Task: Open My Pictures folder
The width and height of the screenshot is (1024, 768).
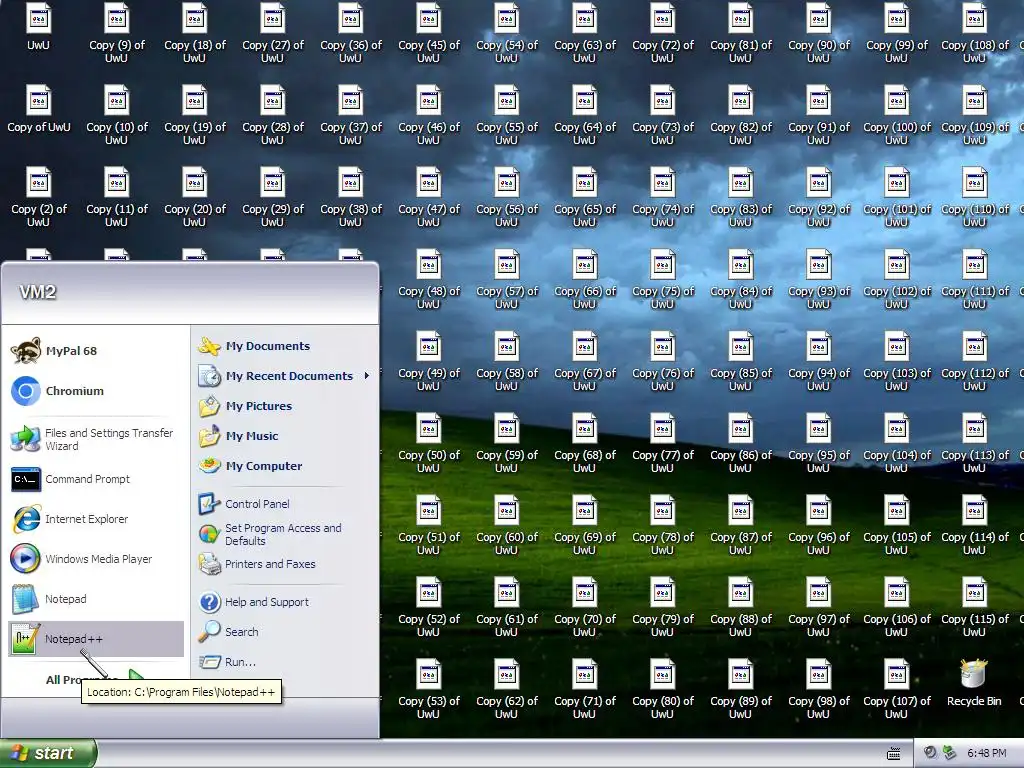Action: coord(285,406)
